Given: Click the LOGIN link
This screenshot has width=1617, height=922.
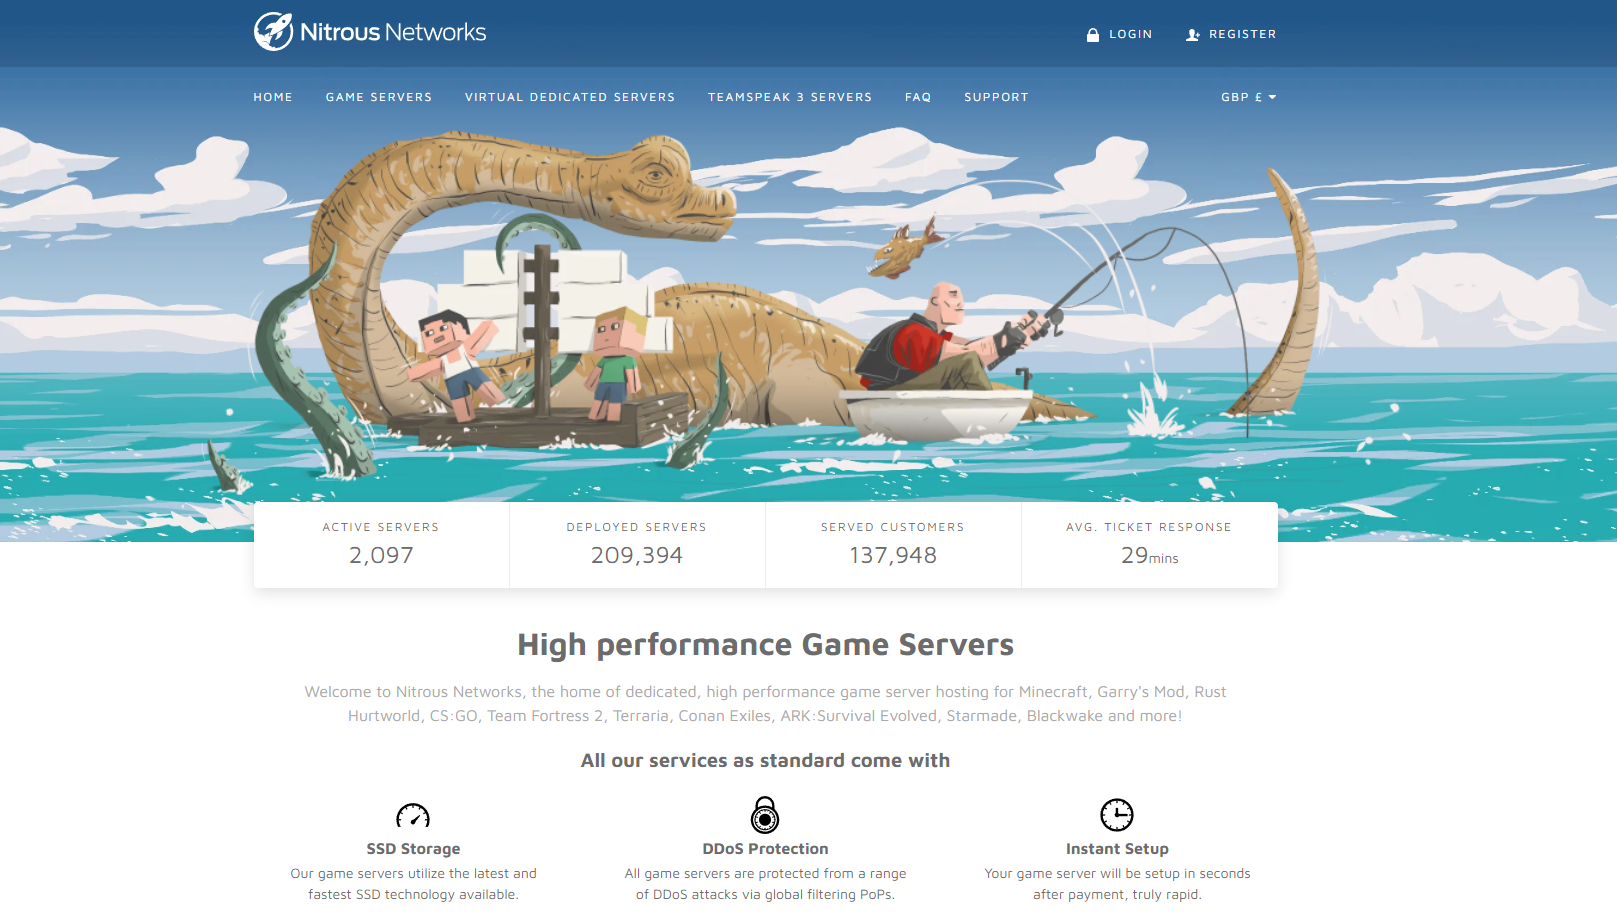Looking at the screenshot, I should coord(1131,33).
